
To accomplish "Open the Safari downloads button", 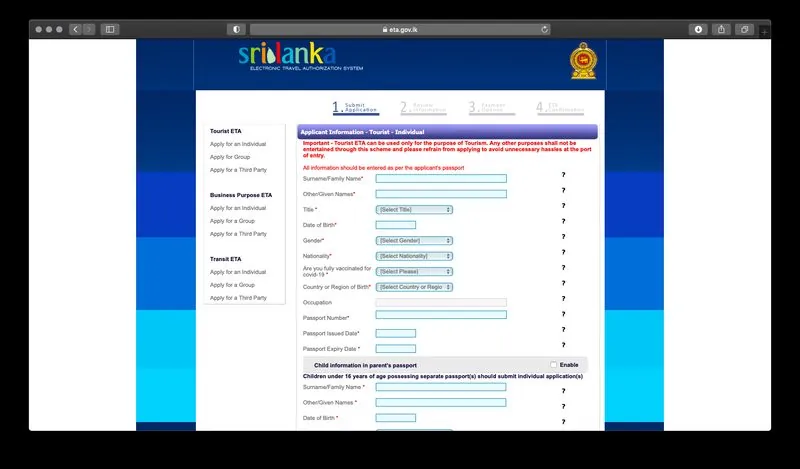I will (698, 29).
